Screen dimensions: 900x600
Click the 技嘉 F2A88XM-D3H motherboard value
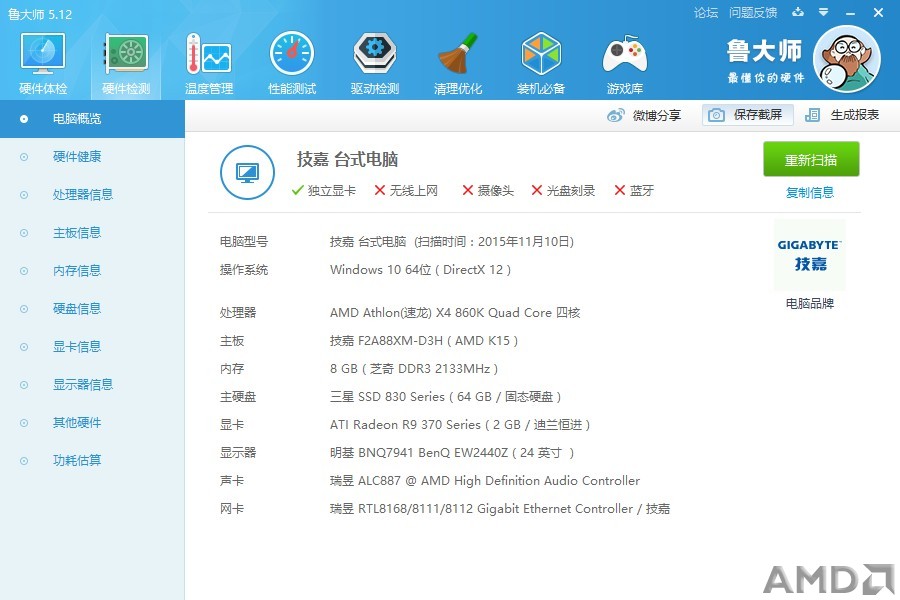pyautogui.click(x=424, y=340)
